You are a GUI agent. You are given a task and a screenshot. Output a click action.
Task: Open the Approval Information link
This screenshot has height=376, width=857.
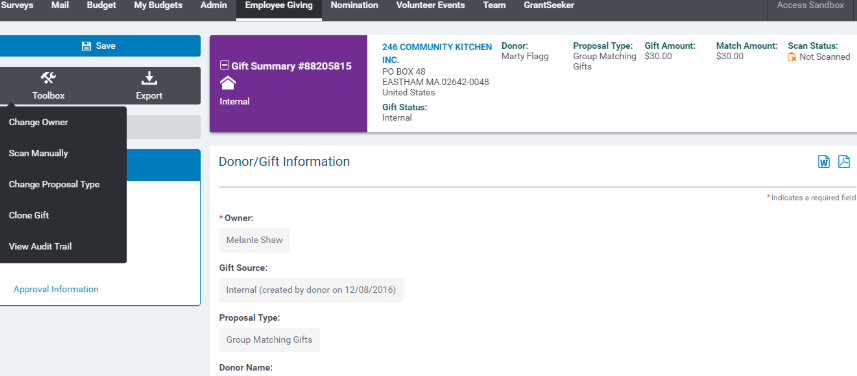[x=56, y=289]
